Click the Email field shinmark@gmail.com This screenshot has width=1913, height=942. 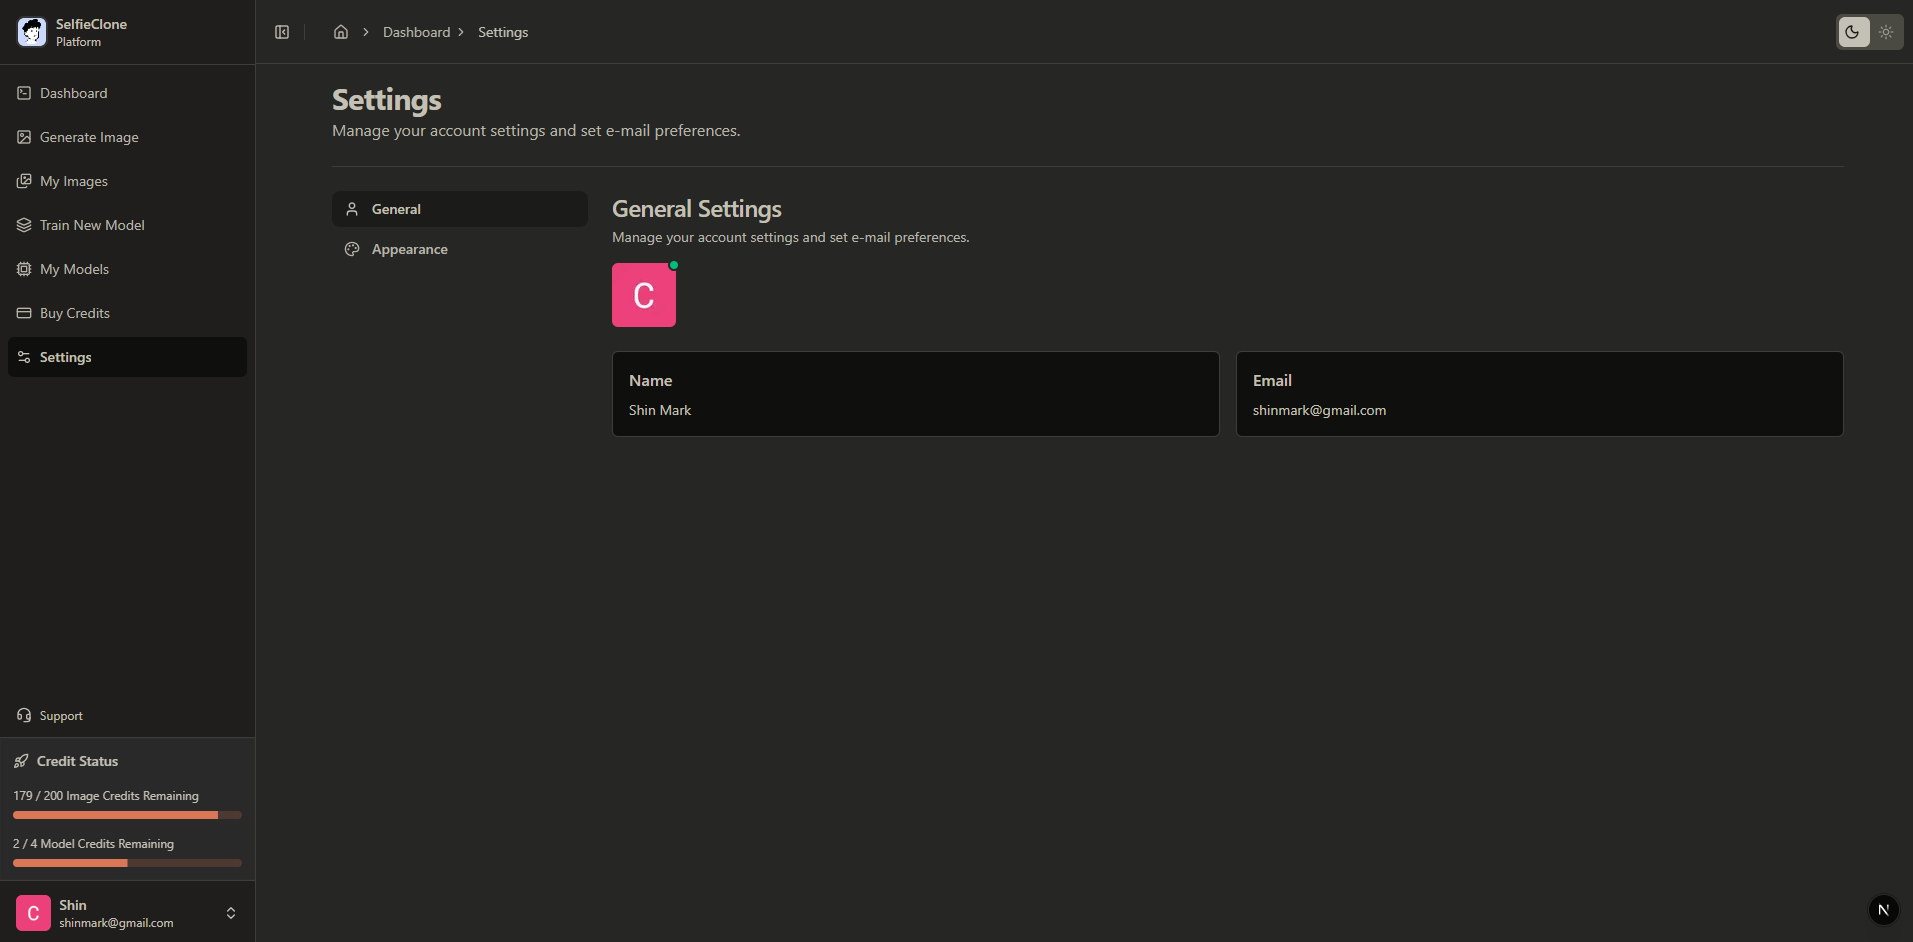click(x=1539, y=394)
